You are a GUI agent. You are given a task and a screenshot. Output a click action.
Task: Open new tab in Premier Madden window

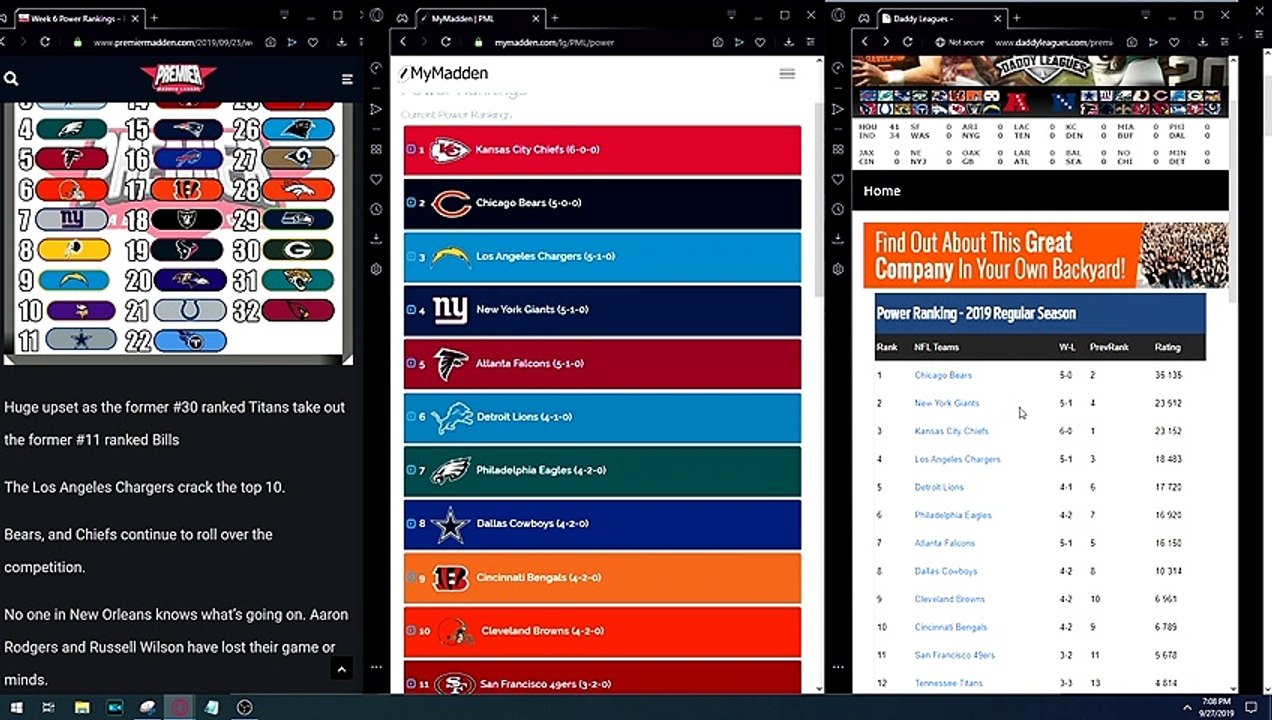point(155,18)
